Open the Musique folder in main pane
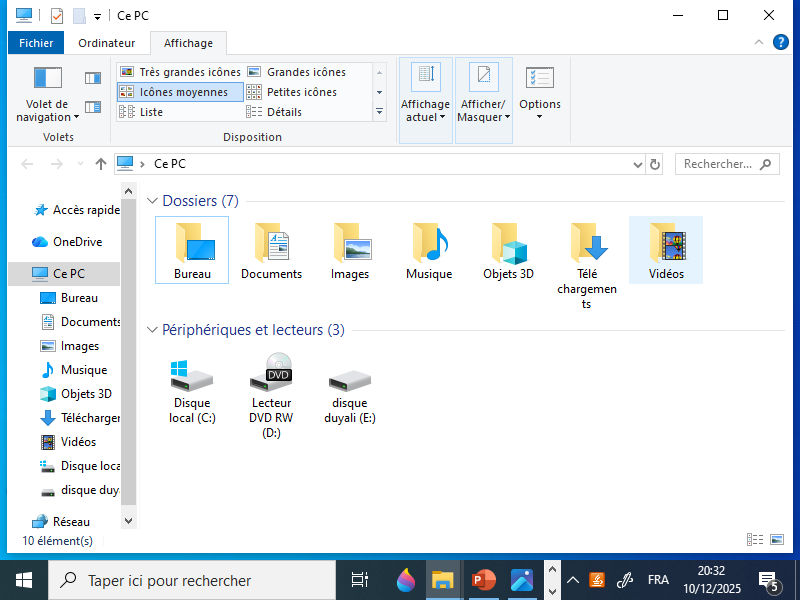This screenshot has height=600, width=800. 429,250
